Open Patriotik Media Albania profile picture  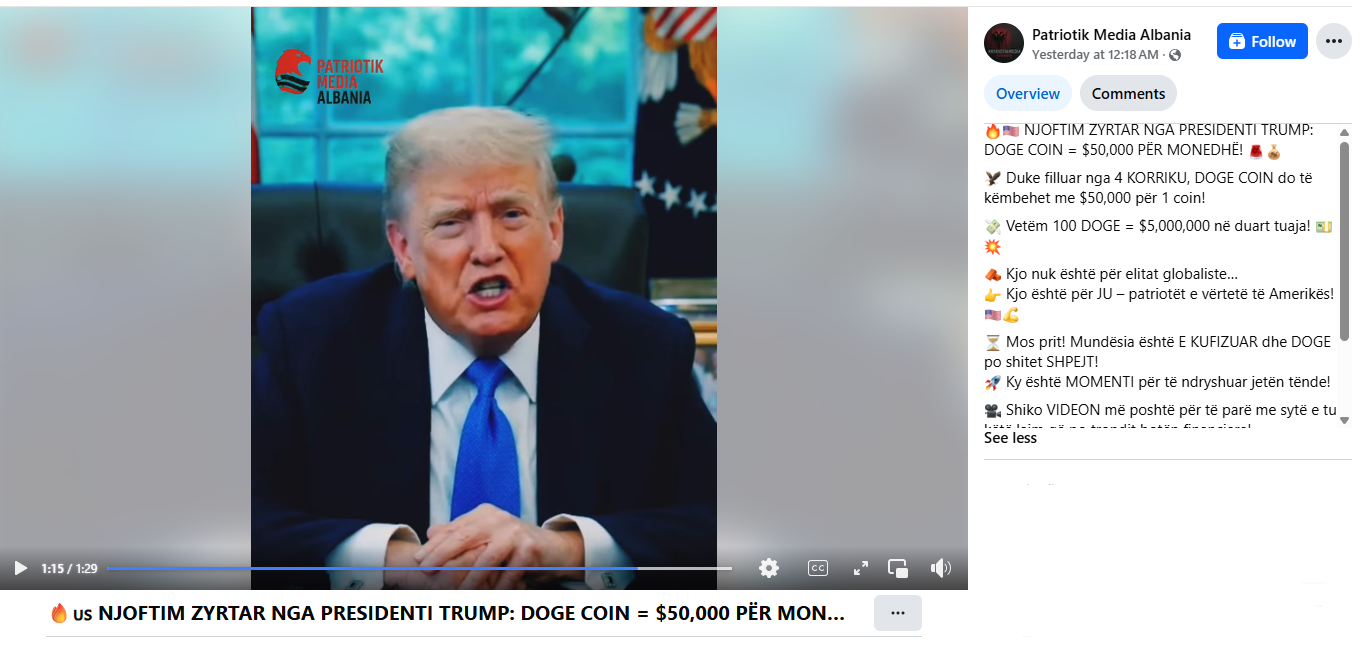(x=1004, y=43)
